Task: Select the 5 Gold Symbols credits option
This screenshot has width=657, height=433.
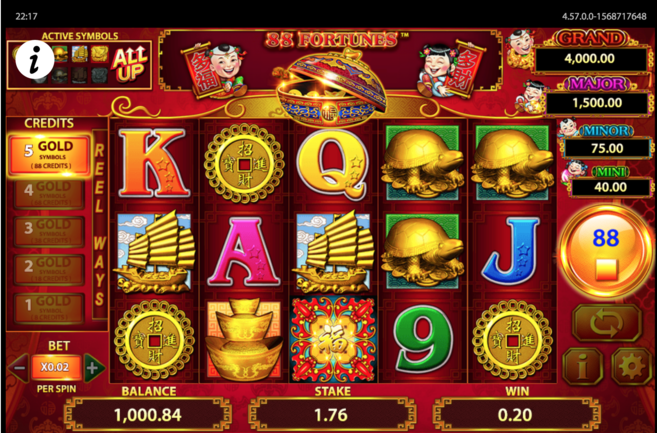Action: [x=49, y=155]
